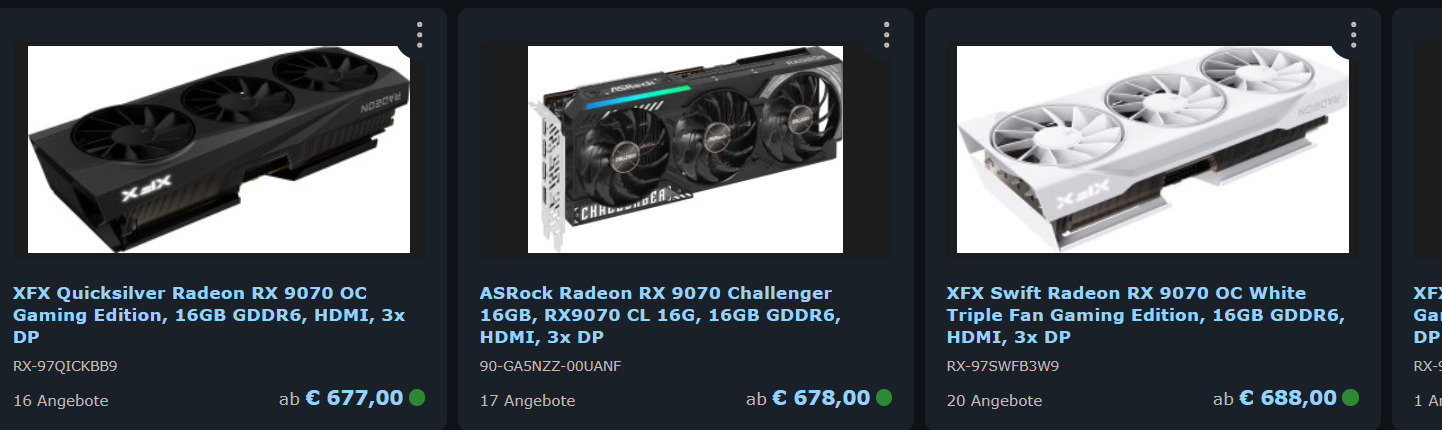
Task: Open three-dot menu on XFX Quicksilver card
Action: 420,35
